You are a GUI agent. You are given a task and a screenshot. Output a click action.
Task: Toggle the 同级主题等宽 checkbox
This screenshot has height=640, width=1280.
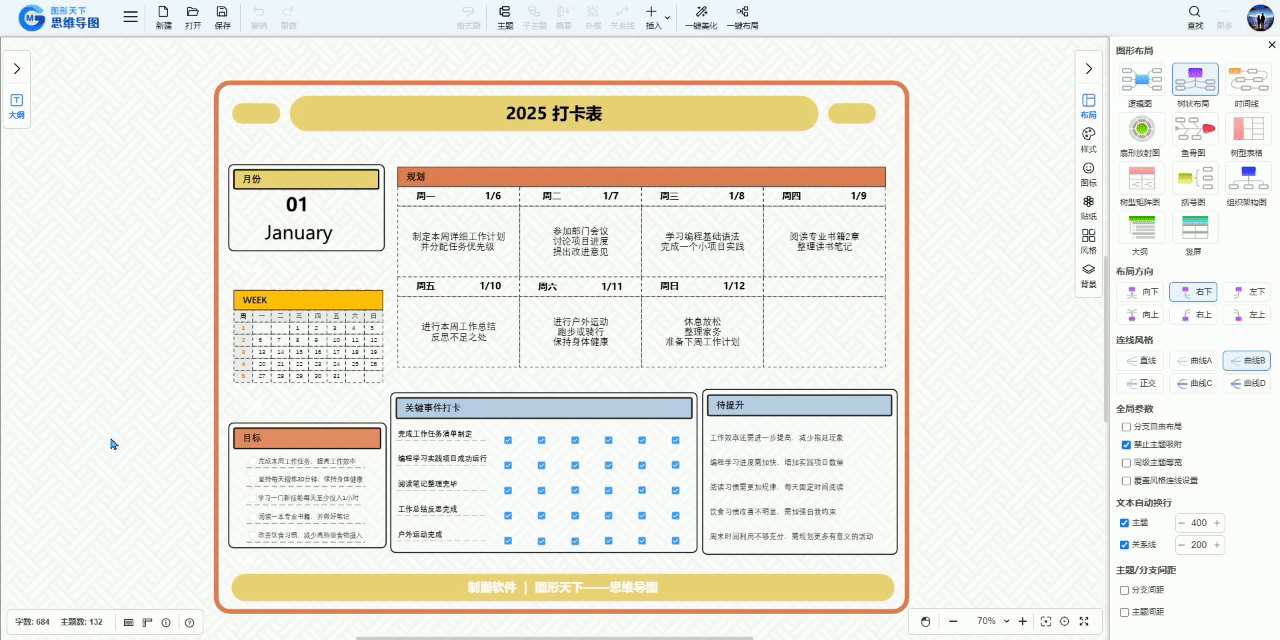coord(1127,462)
